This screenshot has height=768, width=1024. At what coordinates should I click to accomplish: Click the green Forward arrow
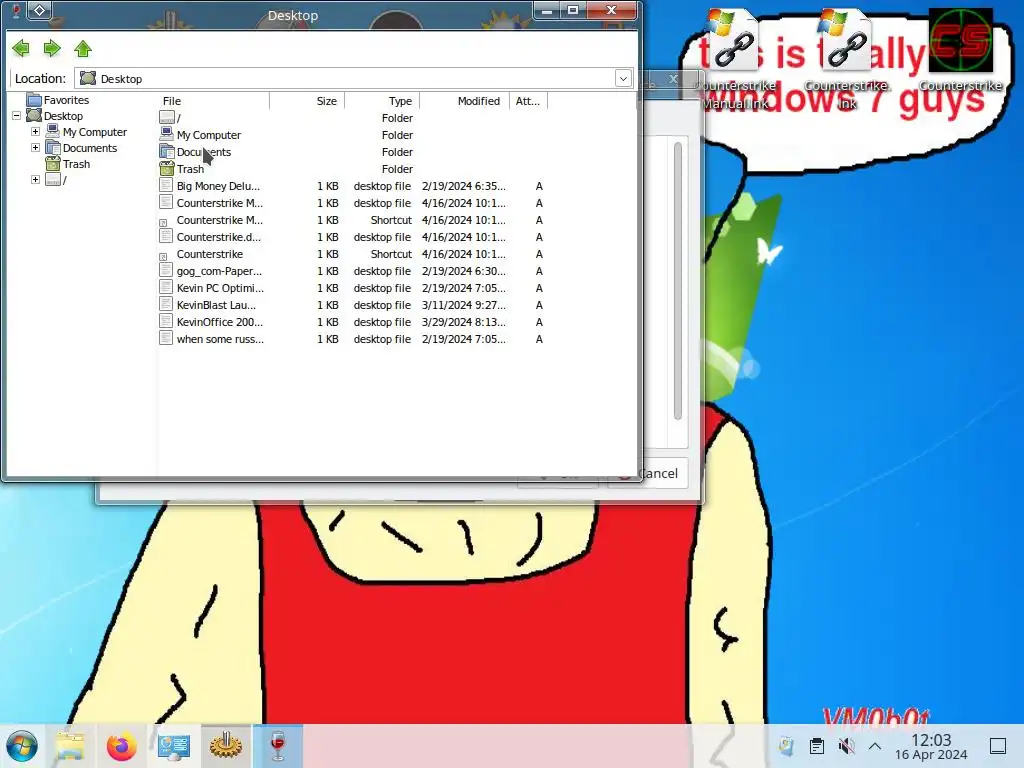[52, 48]
